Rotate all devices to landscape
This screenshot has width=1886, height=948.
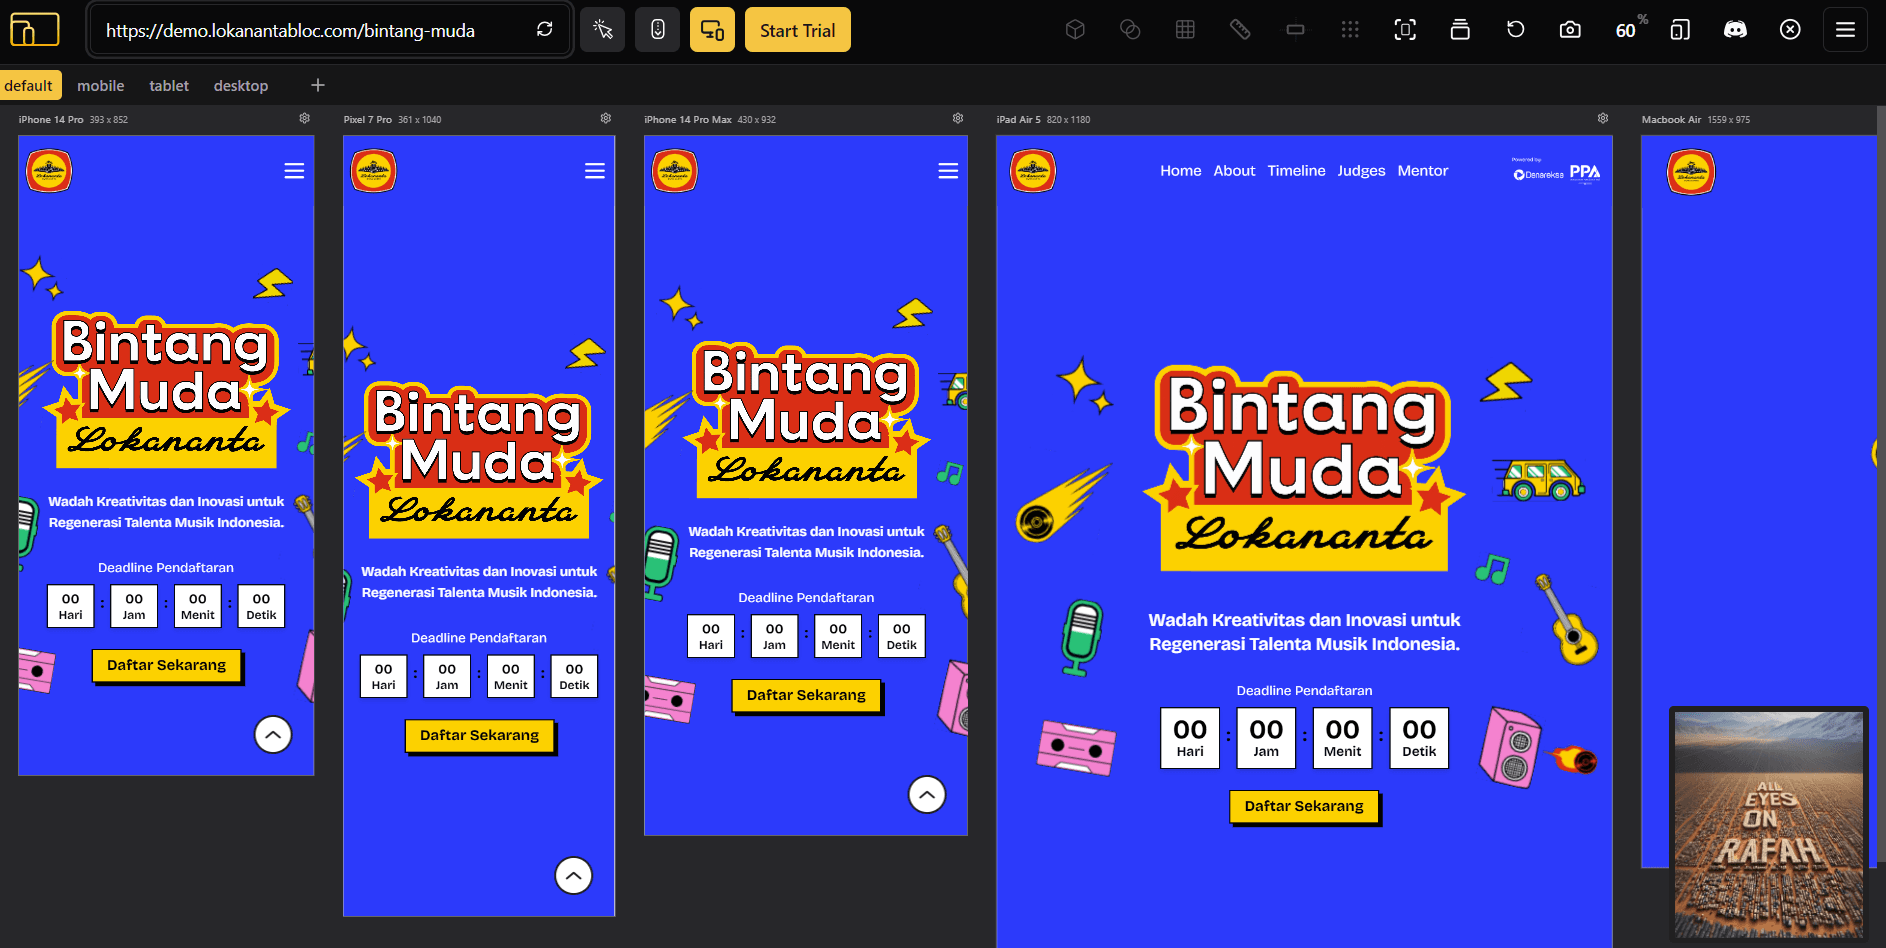pyautogui.click(x=1679, y=30)
